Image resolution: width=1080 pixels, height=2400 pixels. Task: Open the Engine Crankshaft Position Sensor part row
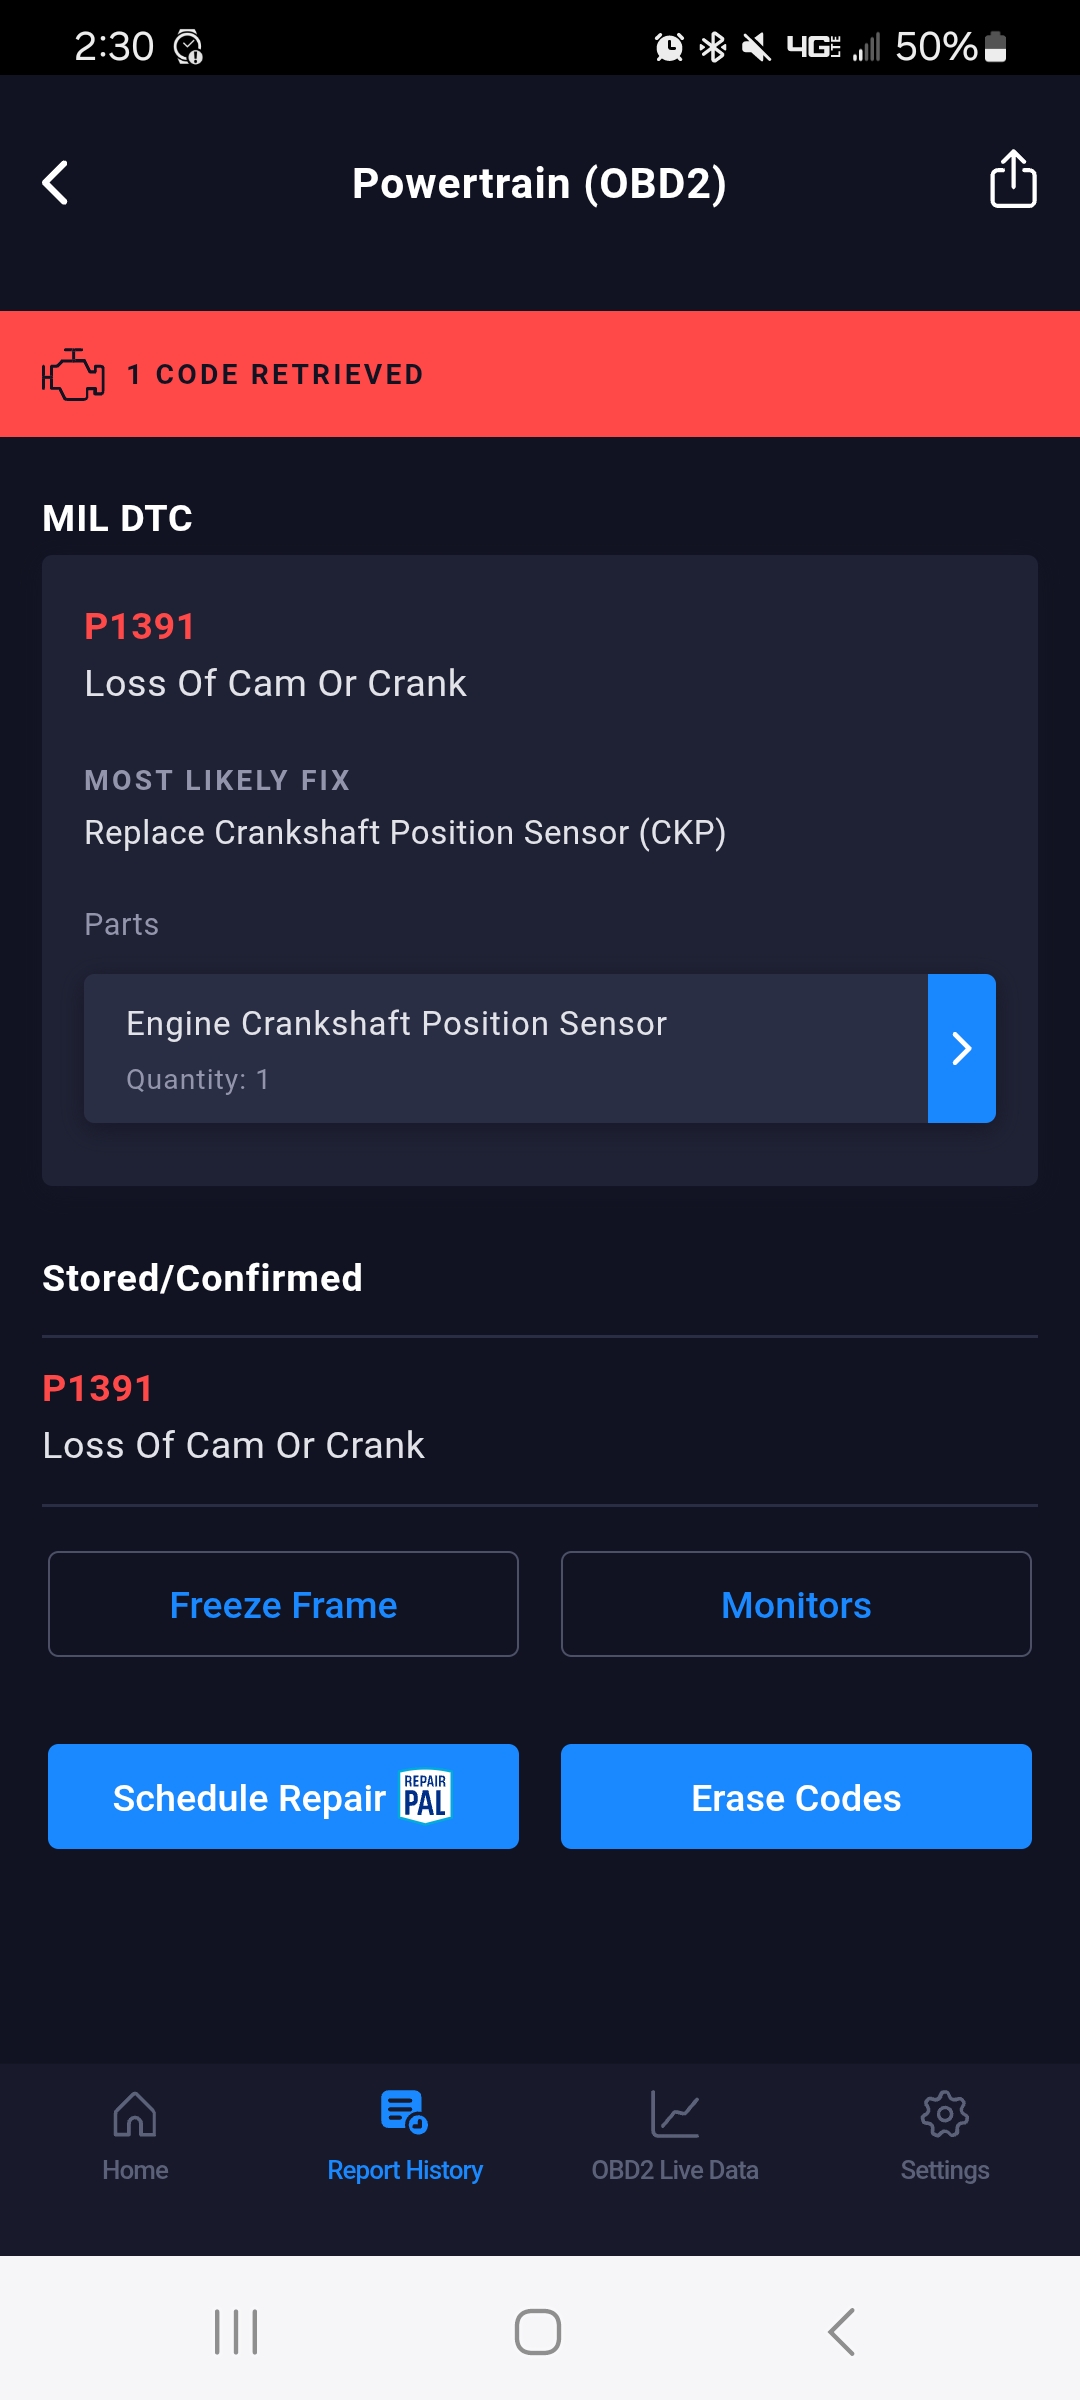(505, 1048)
